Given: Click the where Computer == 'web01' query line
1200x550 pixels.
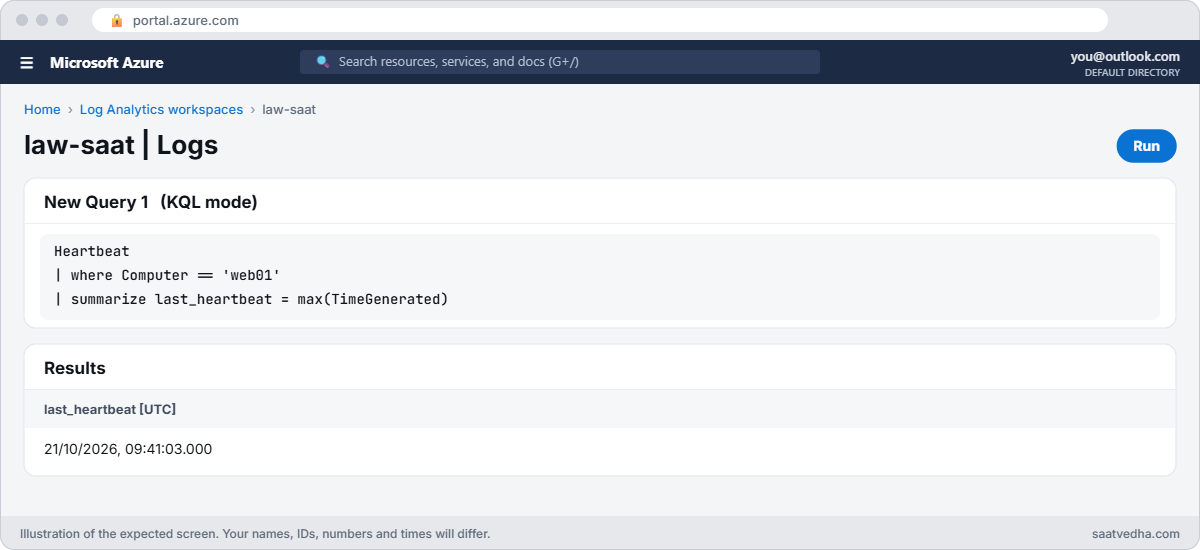Looking at the screenshot, I should pos(167,275).
